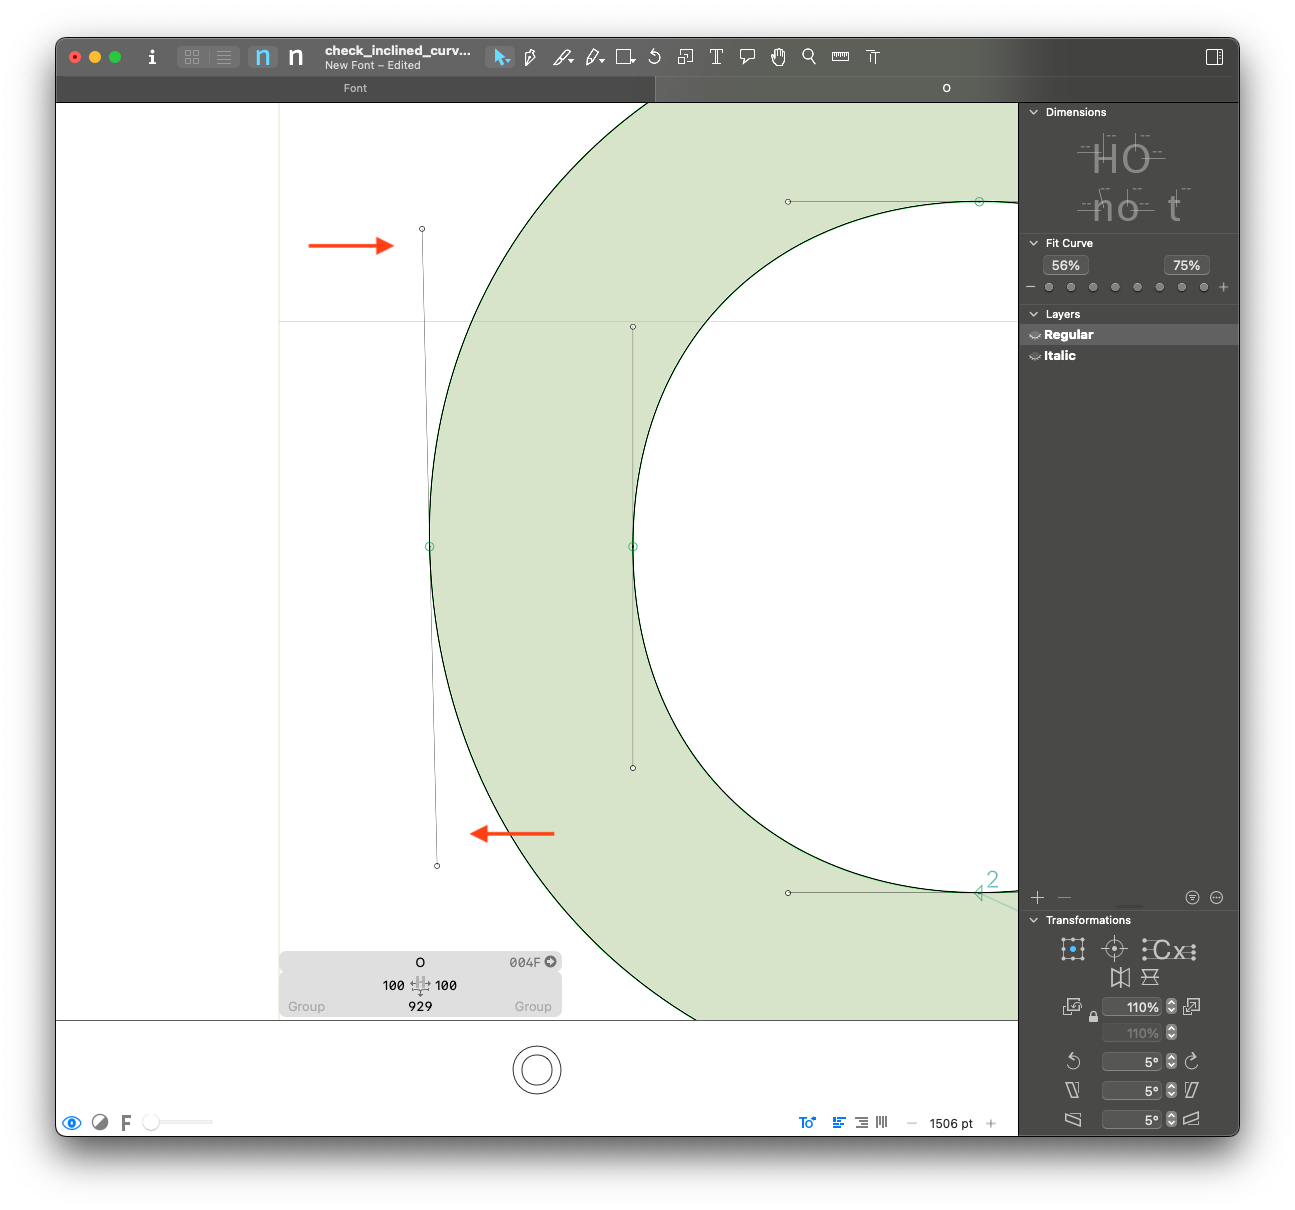Select the Zoom magnifier tool

[x=809, y=57]
